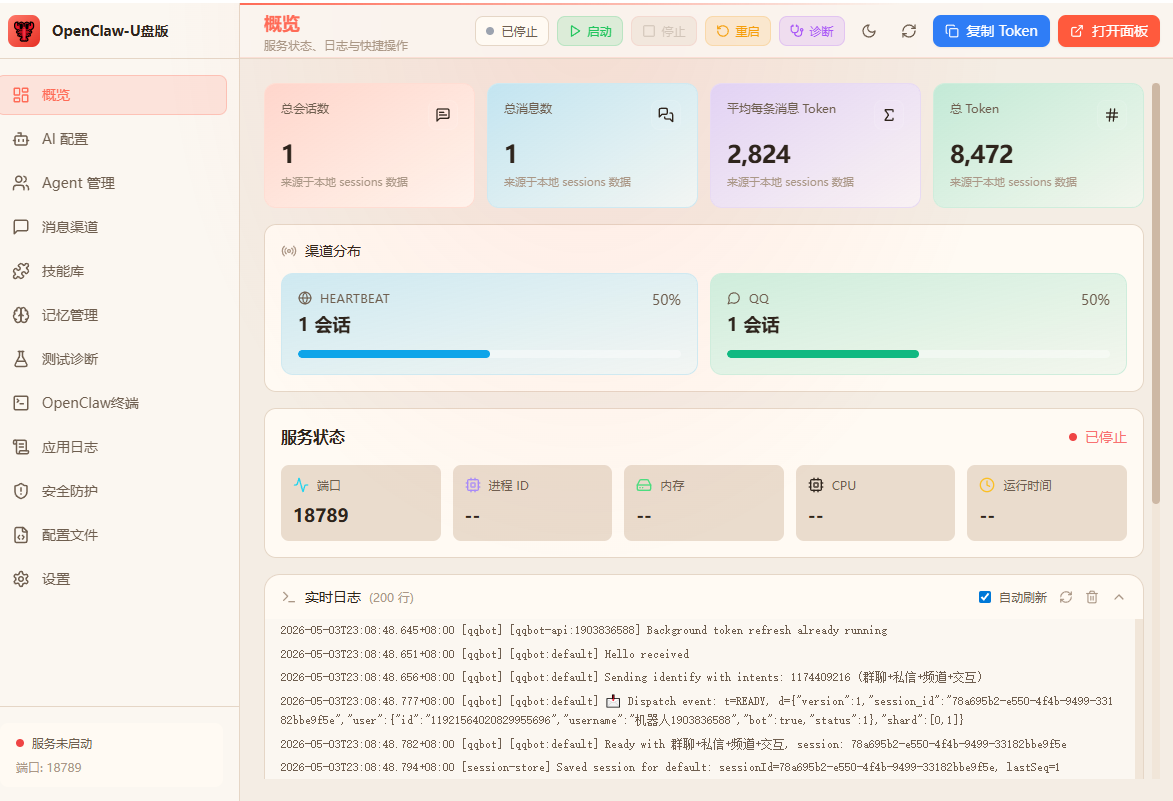
Task: Click the flask icon of 测试诊断
Action: click(x=21, y=360)
